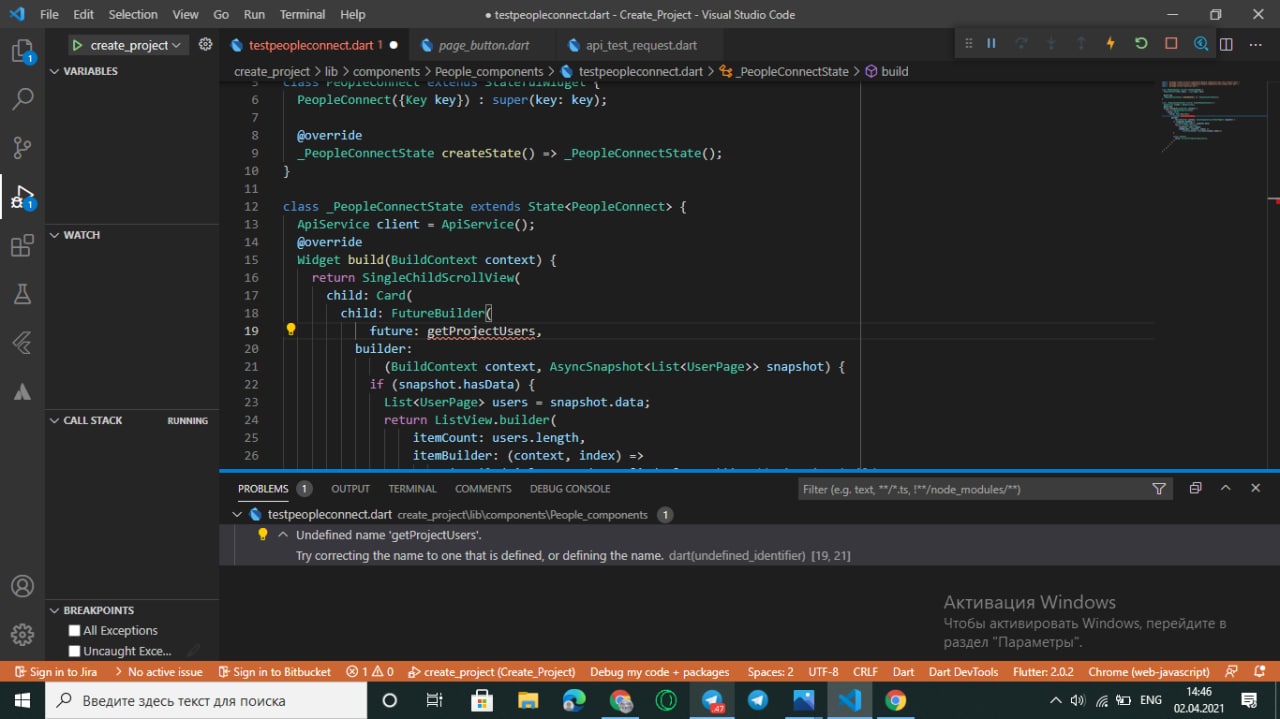Image resolution: width=1280 pixels, height=719 pixels.
Task: Click the lightbulb quick fix on line 19
Action: click(291, 330)
